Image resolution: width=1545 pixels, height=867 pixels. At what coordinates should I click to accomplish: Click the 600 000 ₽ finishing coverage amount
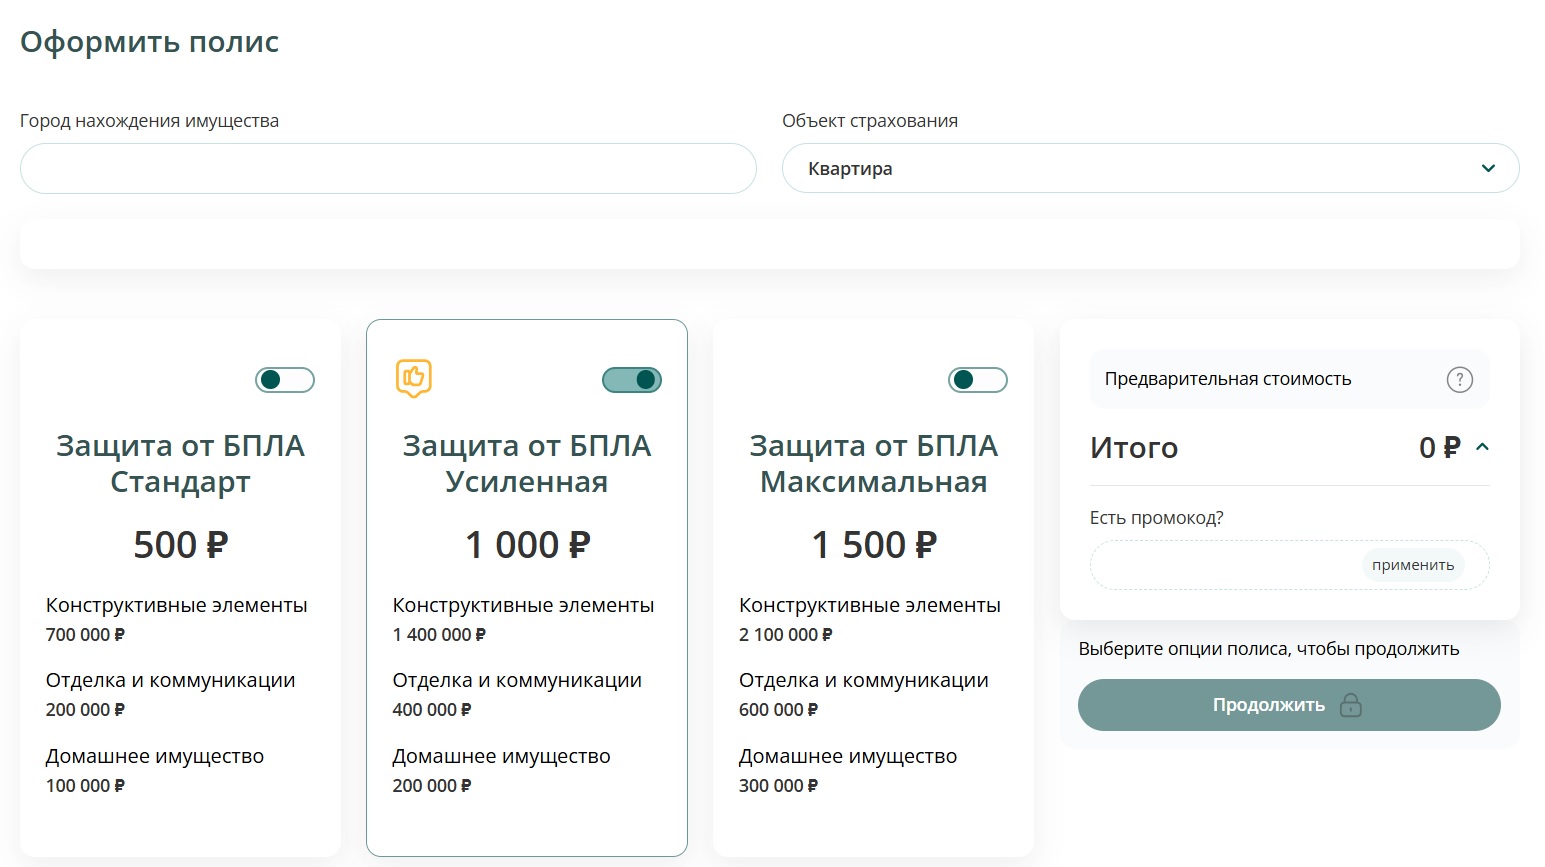(779, 710)
